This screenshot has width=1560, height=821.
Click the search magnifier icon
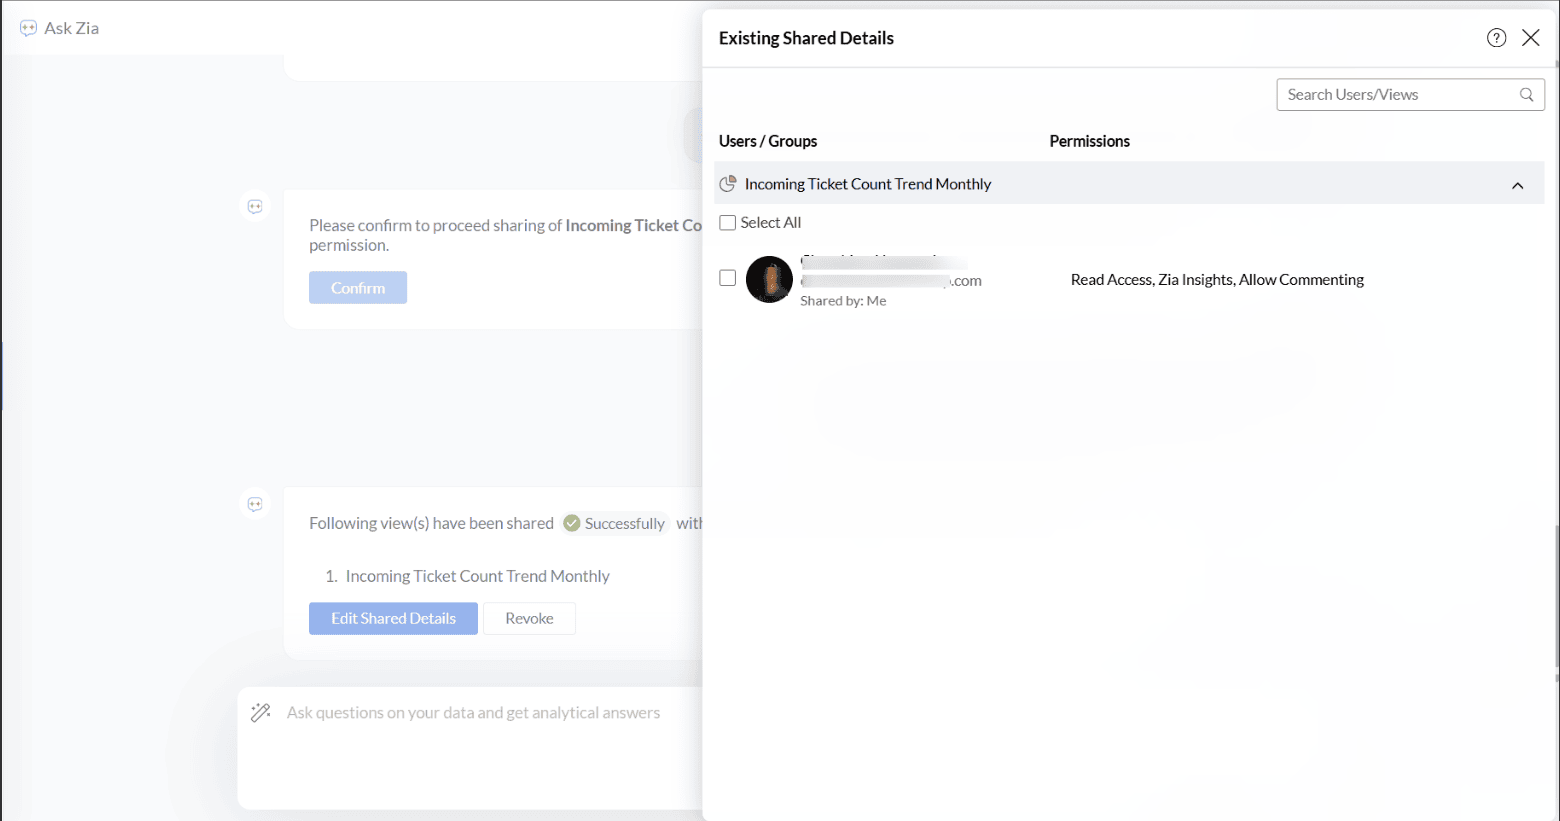(1526, 95)
